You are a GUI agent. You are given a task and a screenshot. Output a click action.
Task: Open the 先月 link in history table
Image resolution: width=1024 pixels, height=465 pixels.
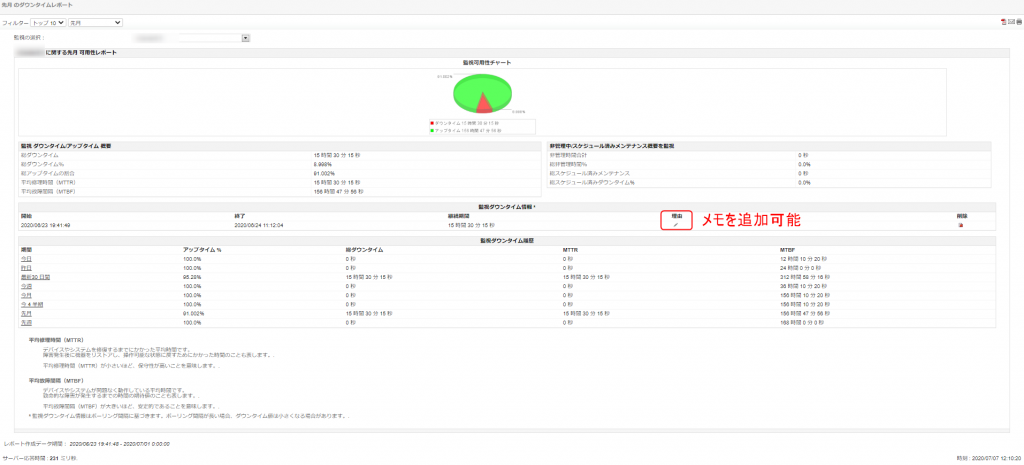point(26,313)
